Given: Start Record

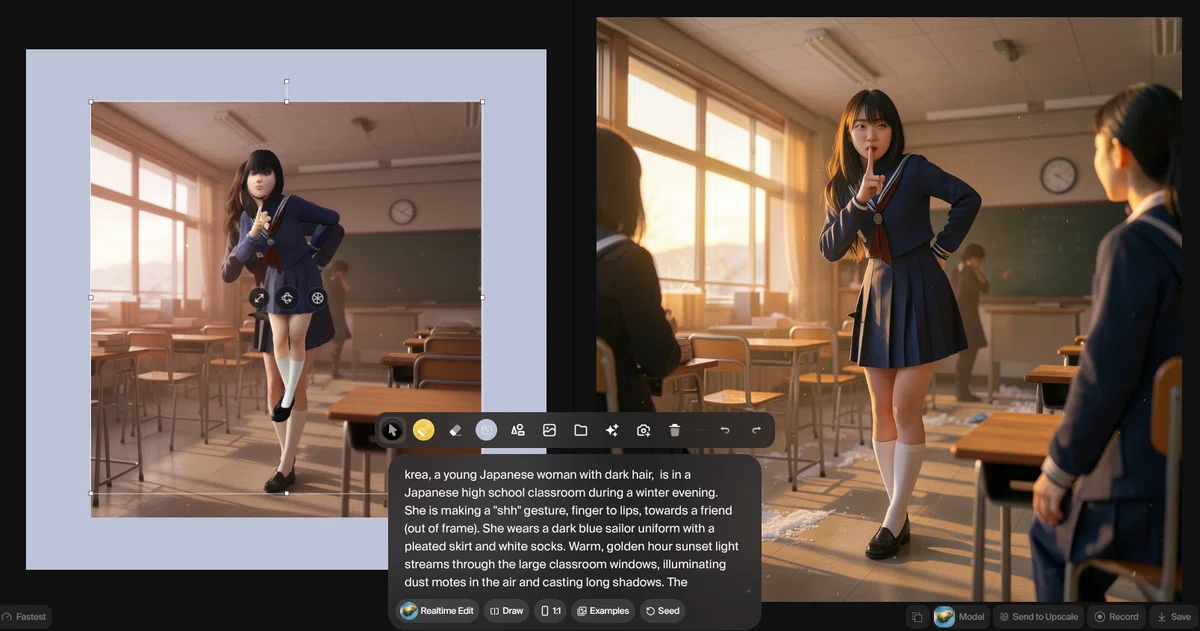Looking at the screenshot, I should tap(1116, 617).
